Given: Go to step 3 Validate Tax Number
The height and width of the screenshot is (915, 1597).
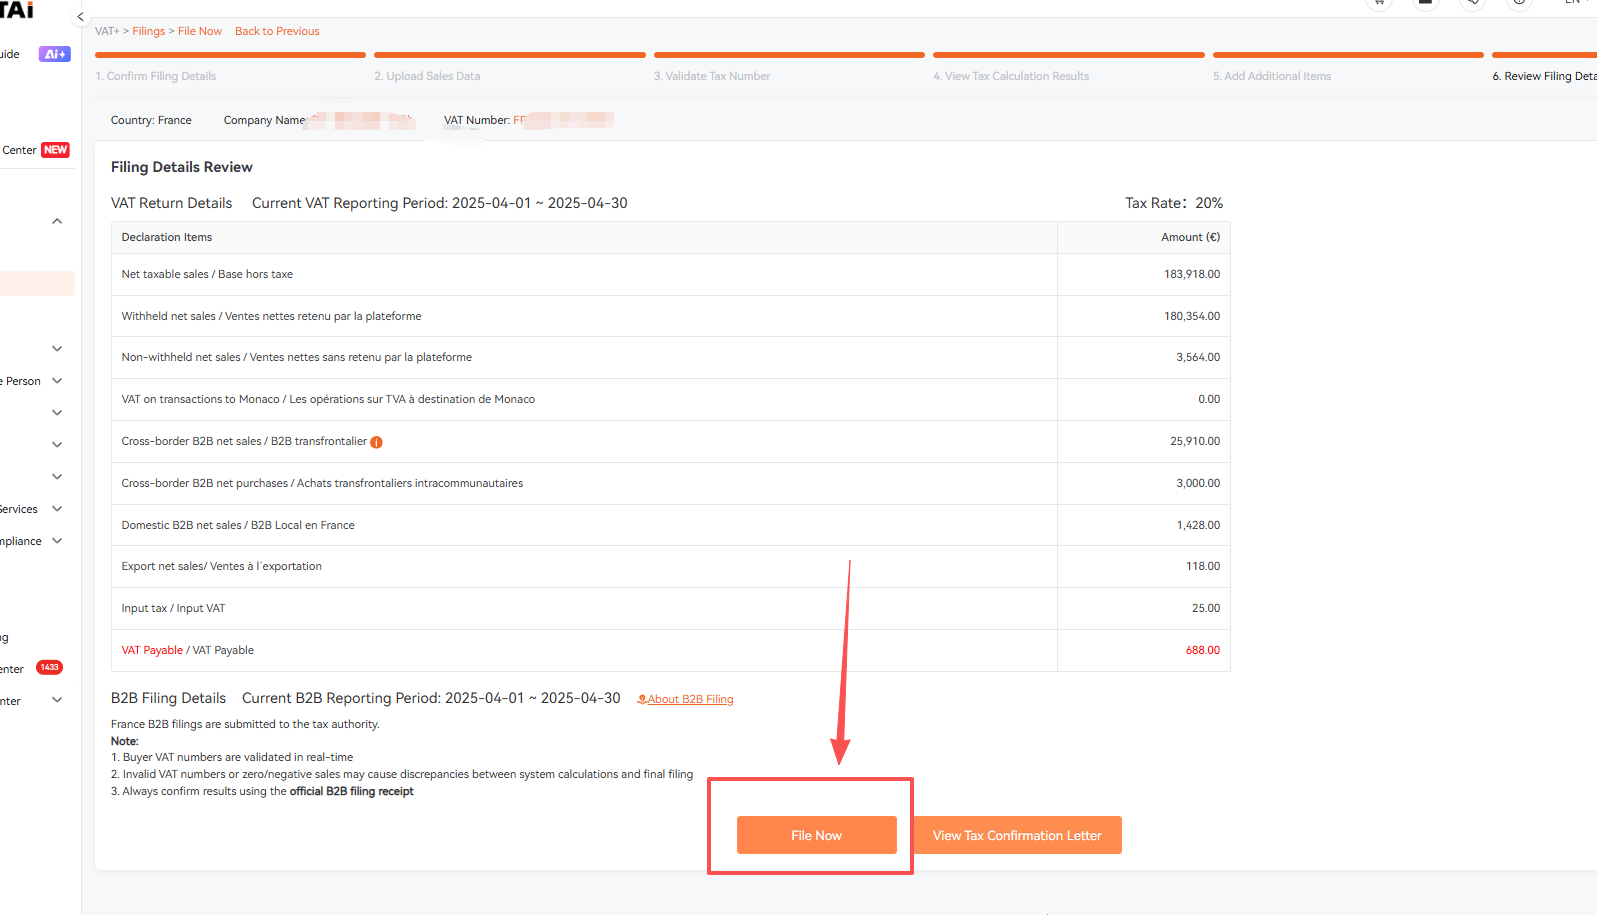Looking at the screenshot, I should pos(712,76).
